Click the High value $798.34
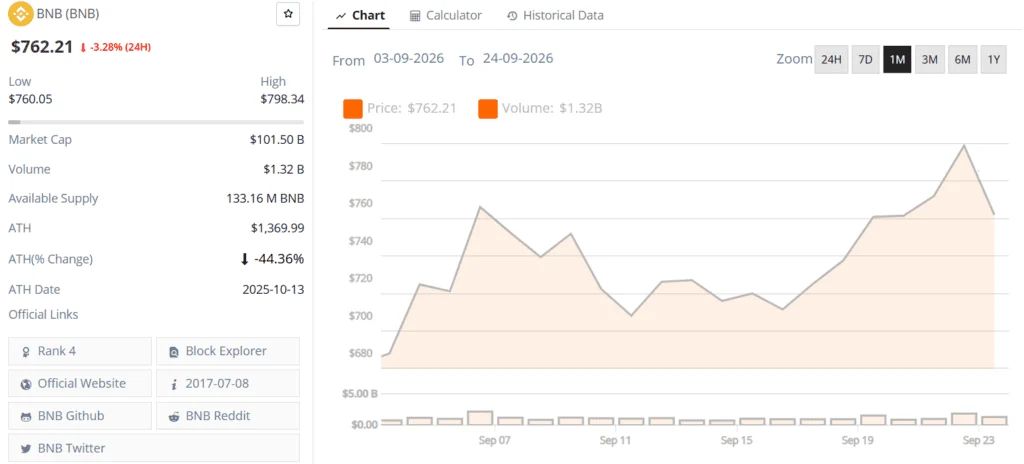Viewport: 1024px width, 464px height. [x=282, y=99]
